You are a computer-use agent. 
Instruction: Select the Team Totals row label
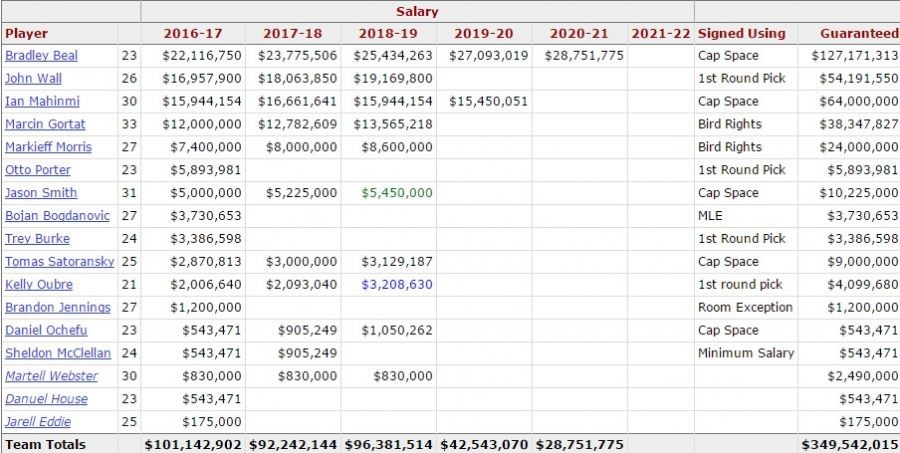(45, 445)
